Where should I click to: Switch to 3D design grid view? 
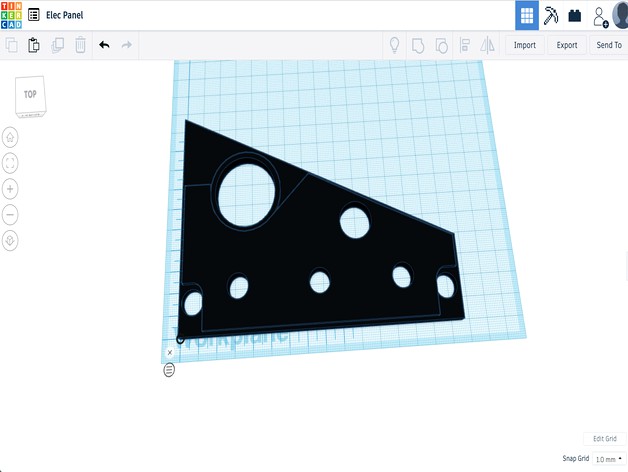tap(527, 15)
